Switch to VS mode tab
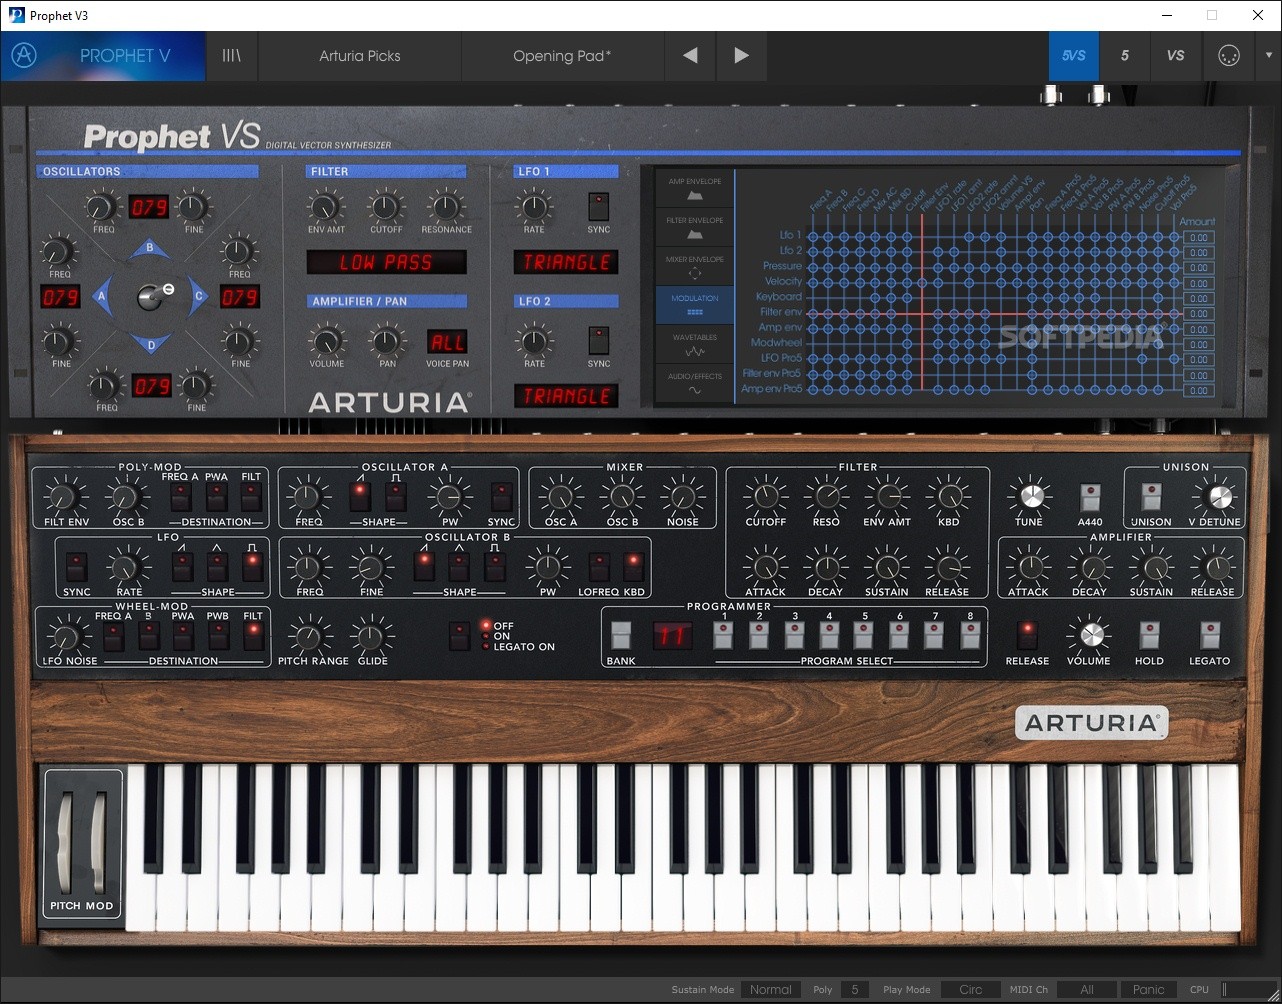Viewport: 1282px width, 1004px height. pyautogui.click(x=1176, y=56)
